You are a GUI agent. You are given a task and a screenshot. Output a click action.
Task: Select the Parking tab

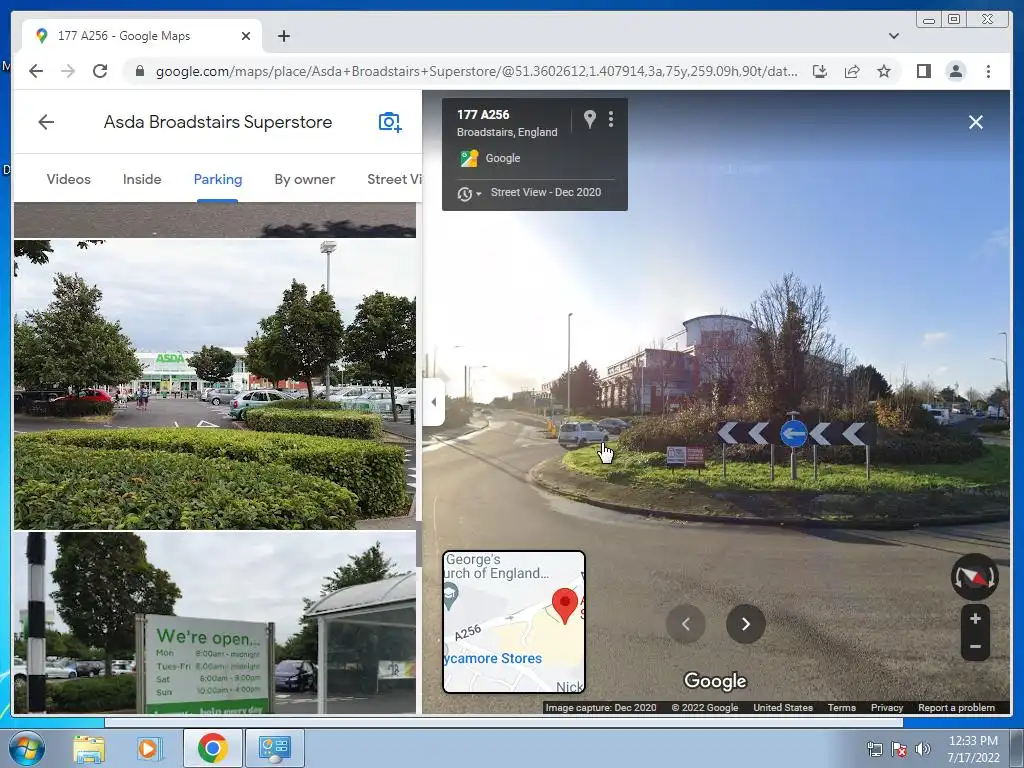(x=217, y=179)
